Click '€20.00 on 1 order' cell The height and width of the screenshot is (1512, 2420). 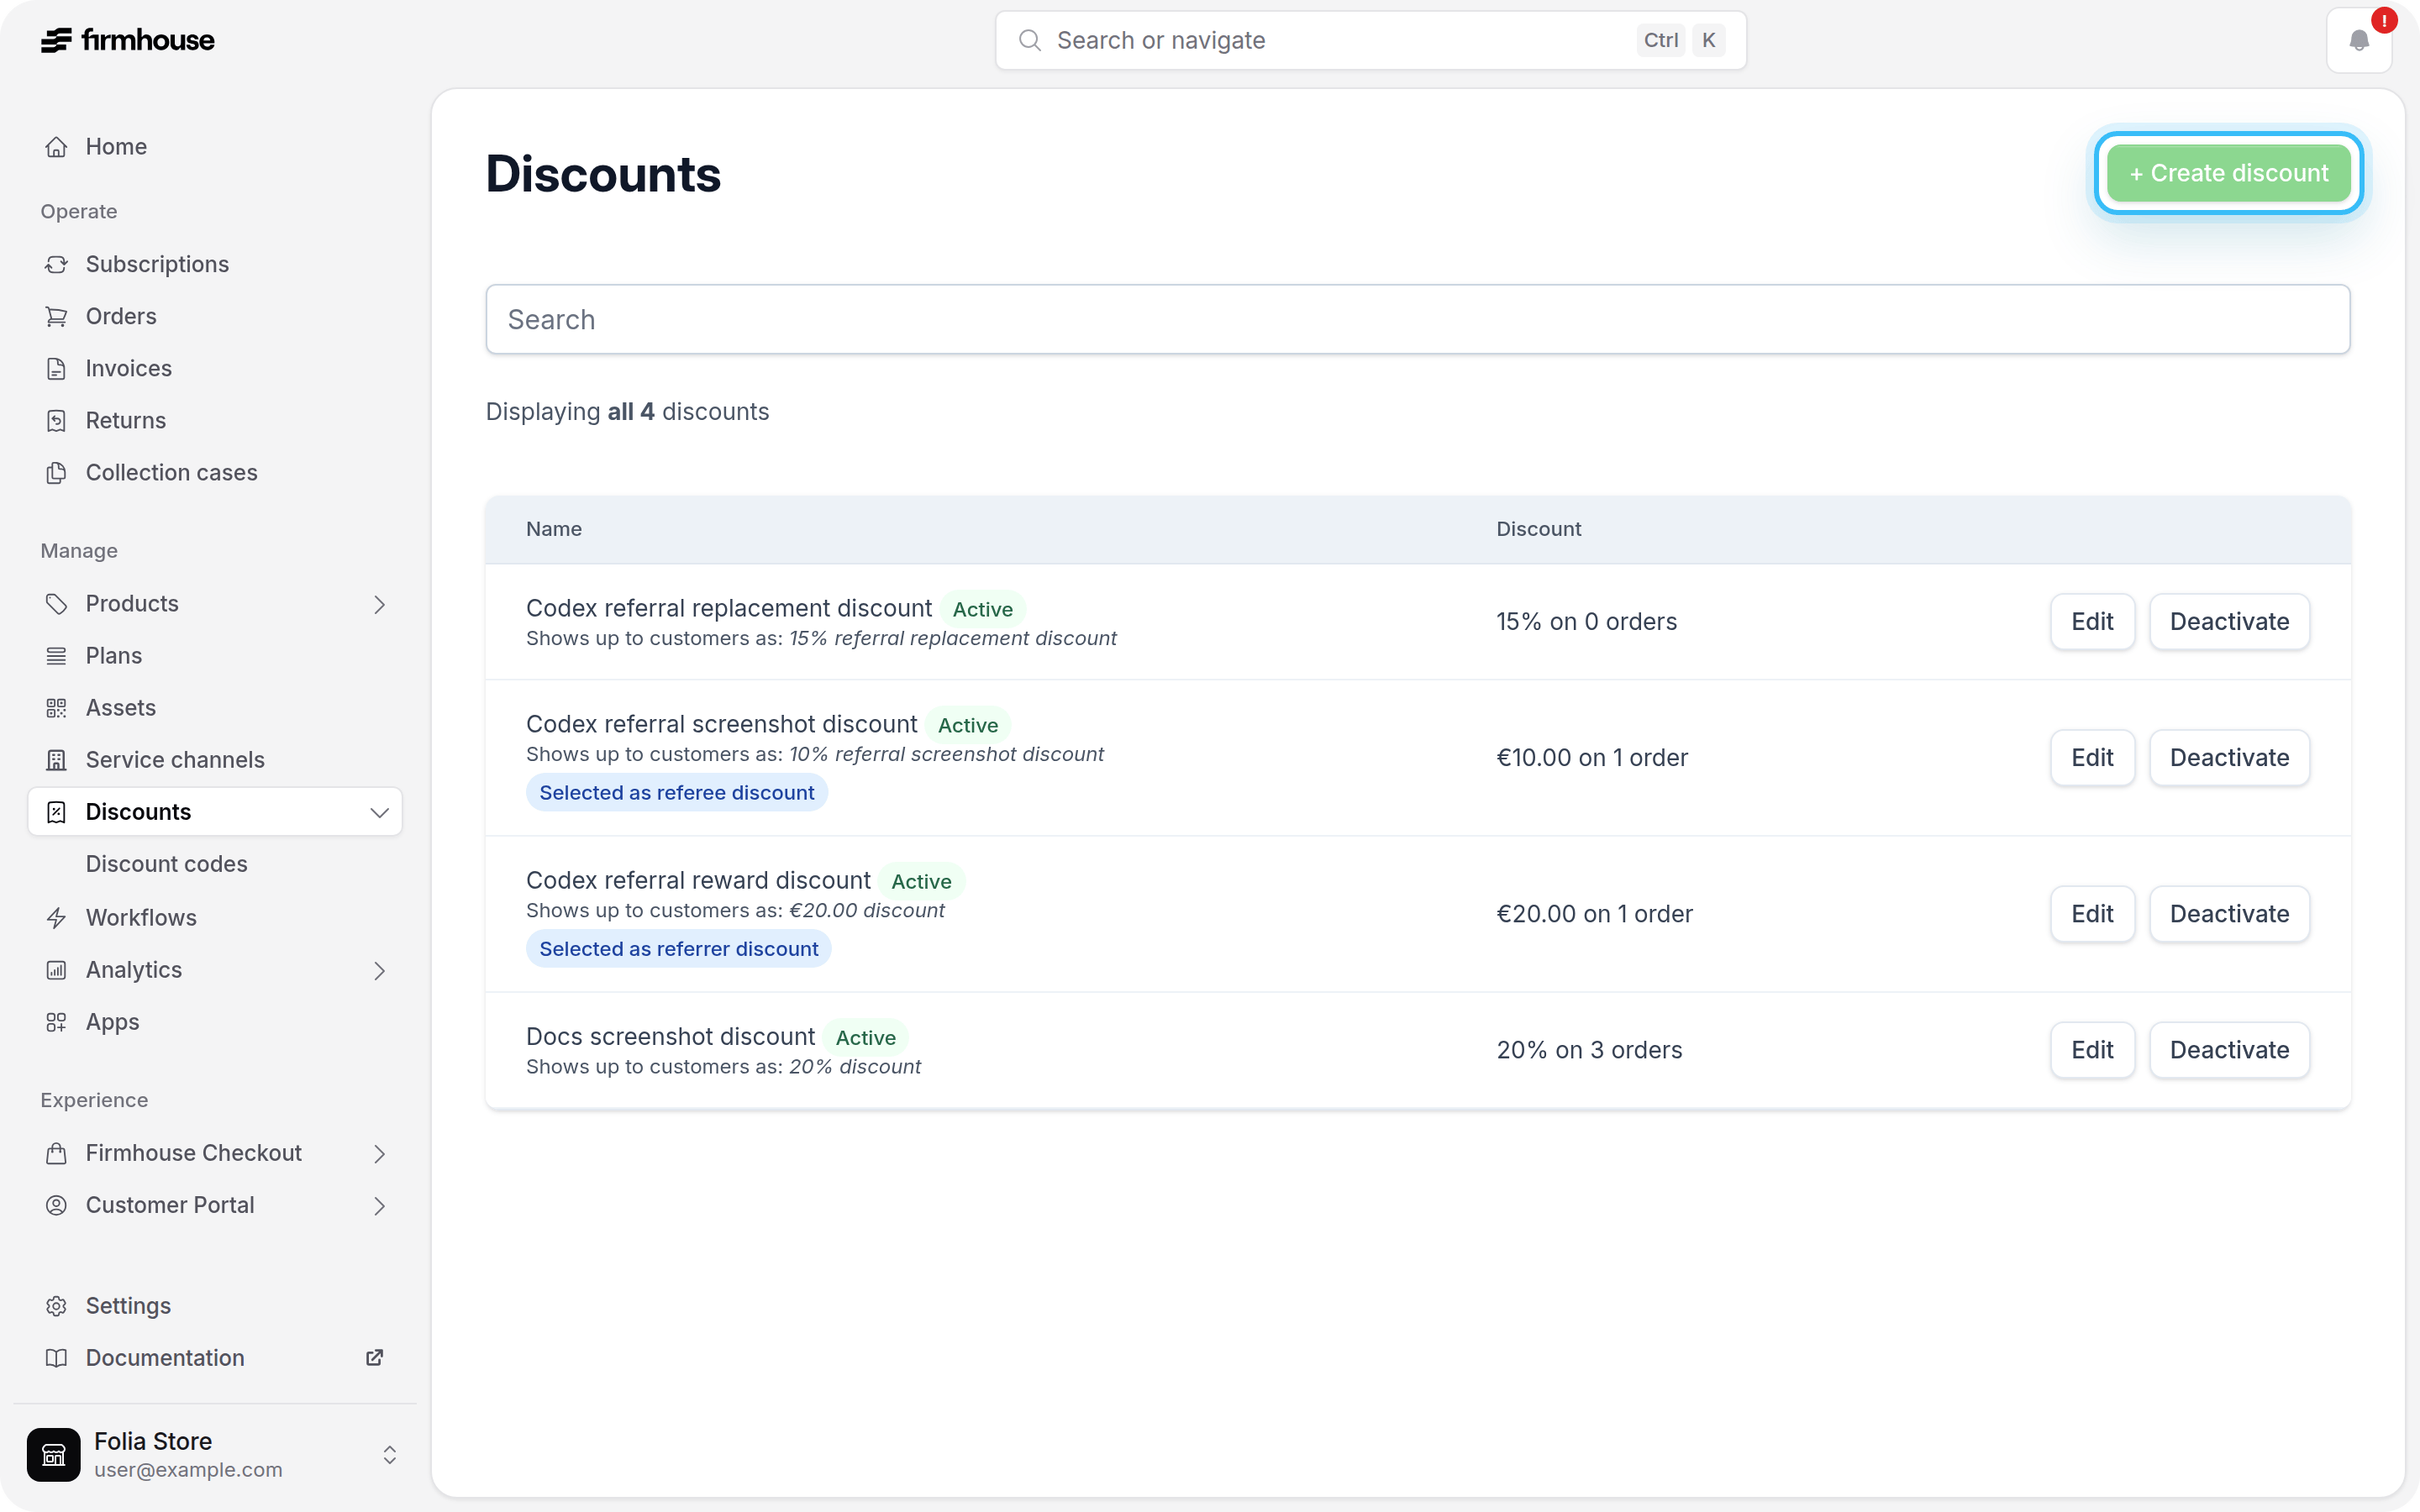click(x=1594, y=914)
